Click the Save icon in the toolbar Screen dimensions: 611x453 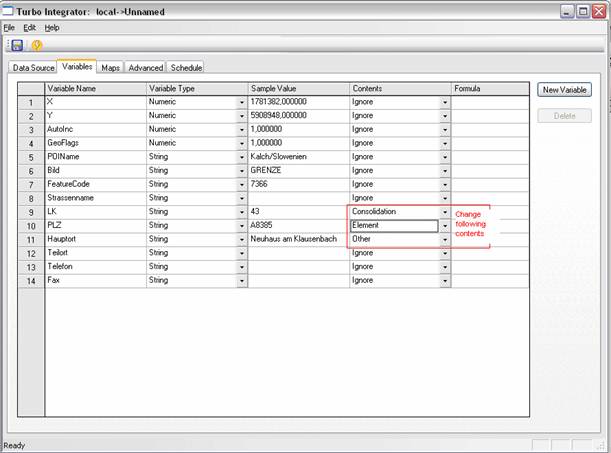[17, 46]
